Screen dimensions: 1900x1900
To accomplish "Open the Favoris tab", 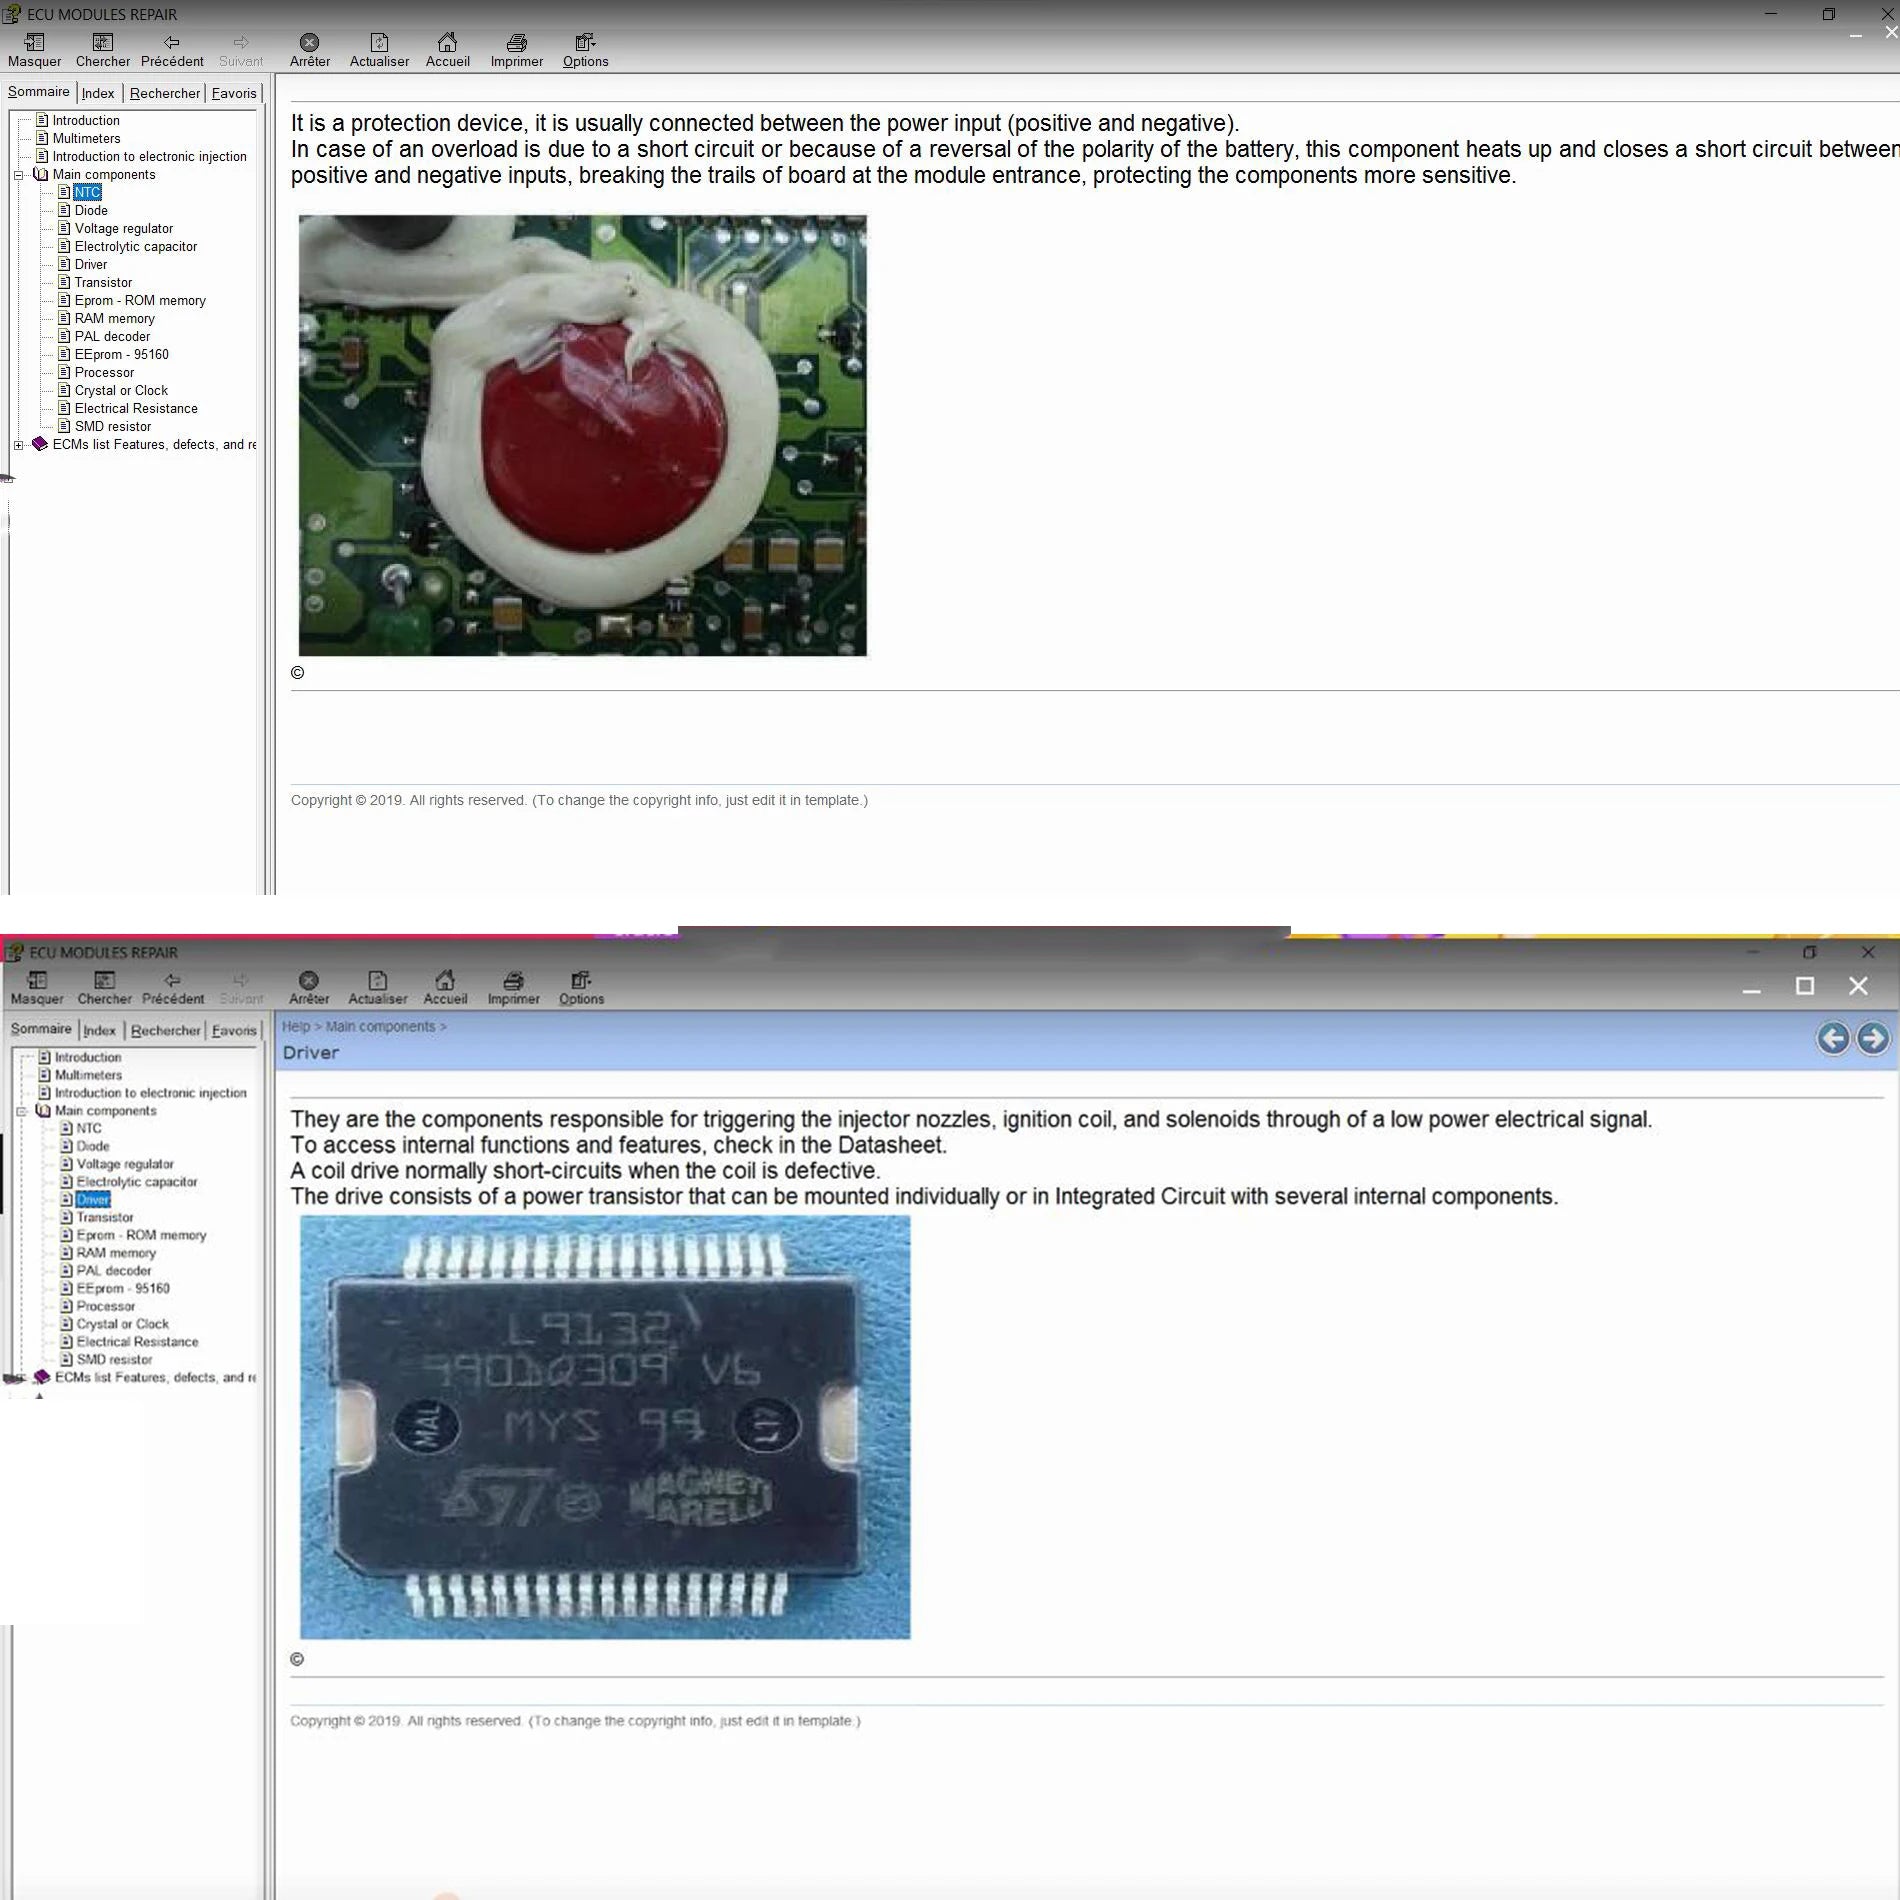I will [x=233, y=92].
